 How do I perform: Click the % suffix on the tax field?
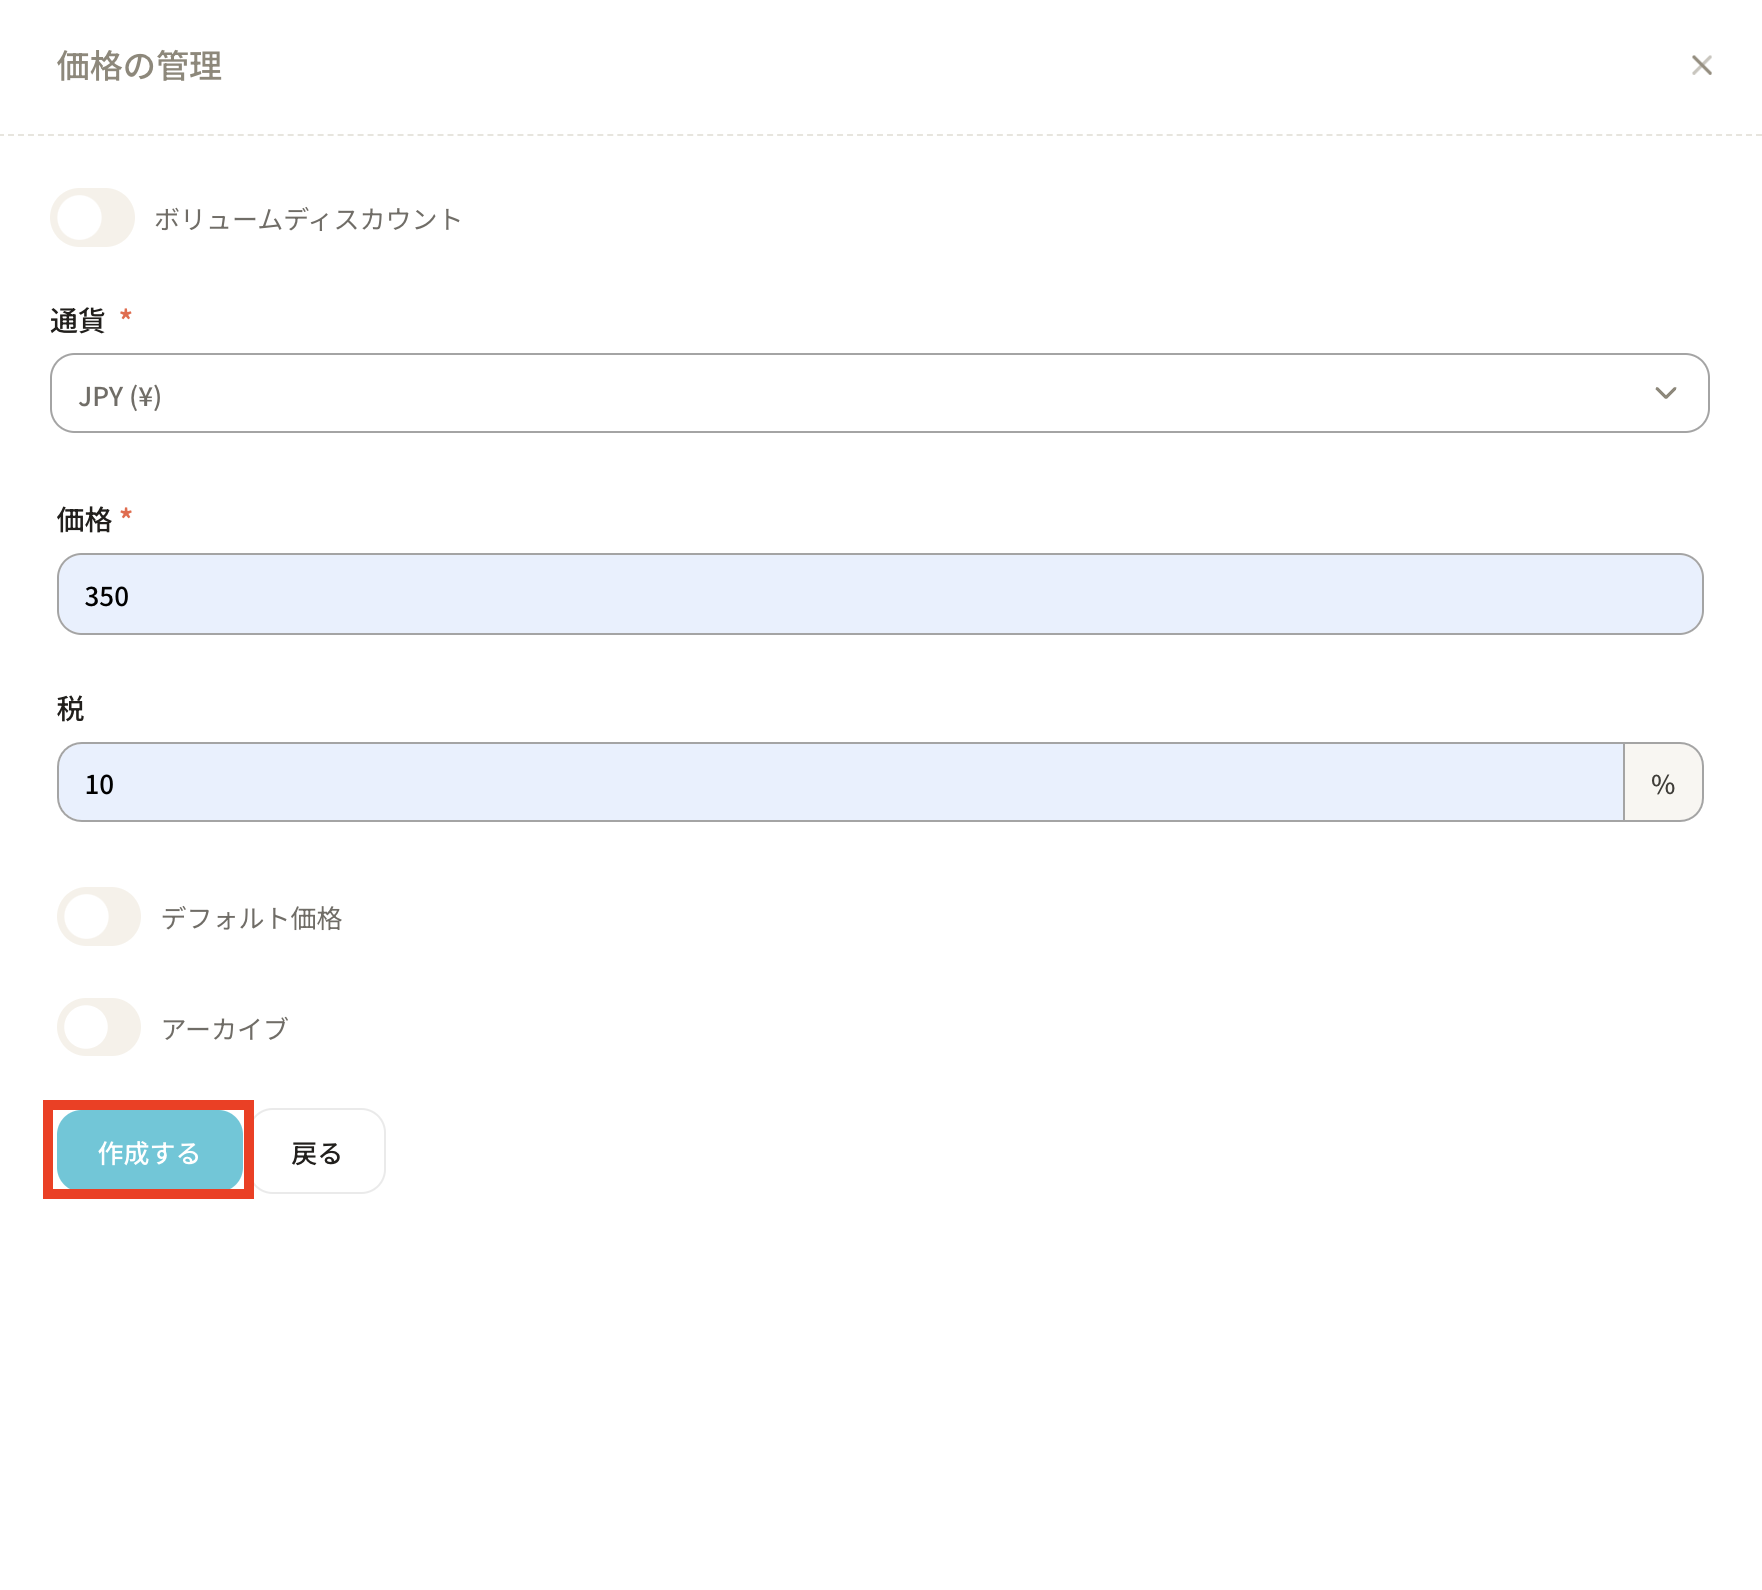pos(1662,784)
